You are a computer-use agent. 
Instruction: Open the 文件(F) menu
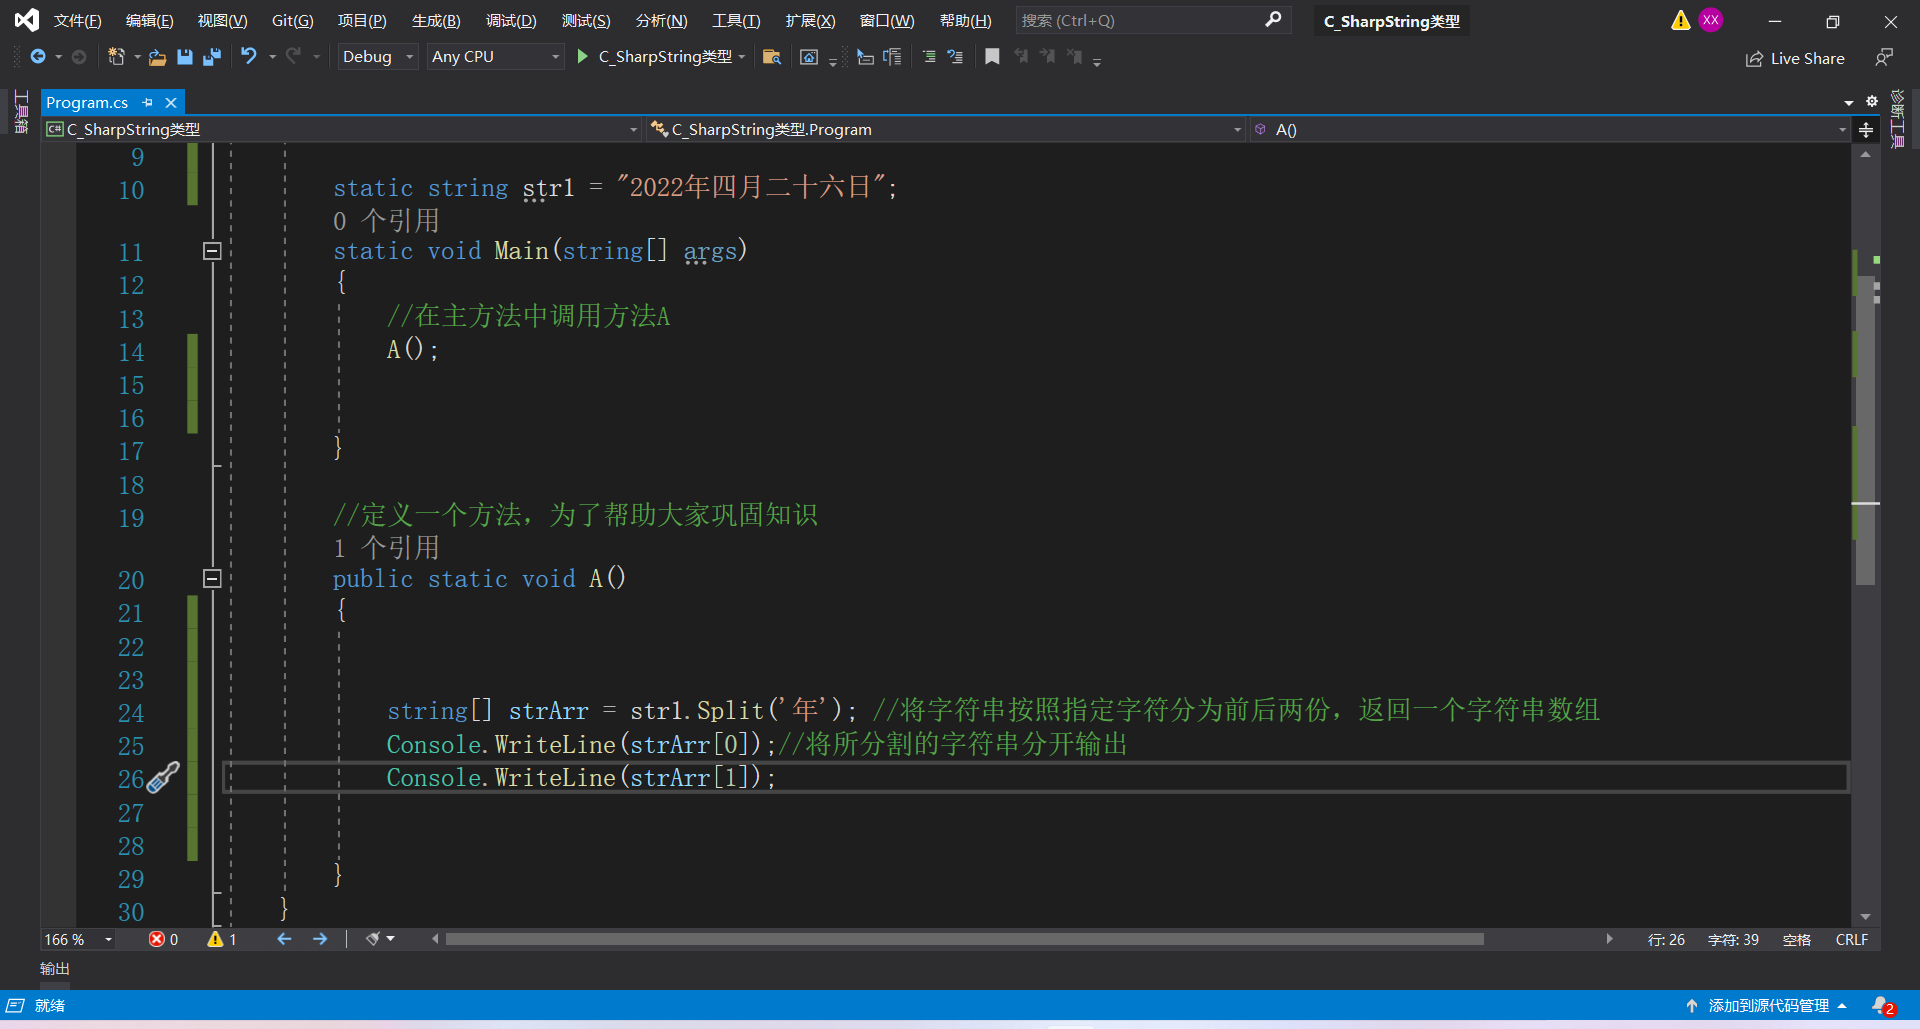[x=77, y=20]
